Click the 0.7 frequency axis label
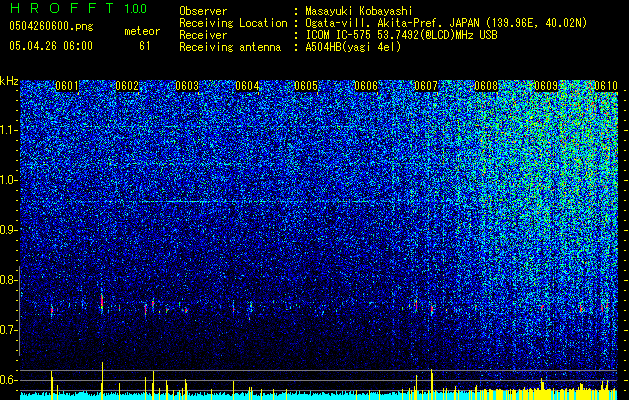 [x=8, y=330]
